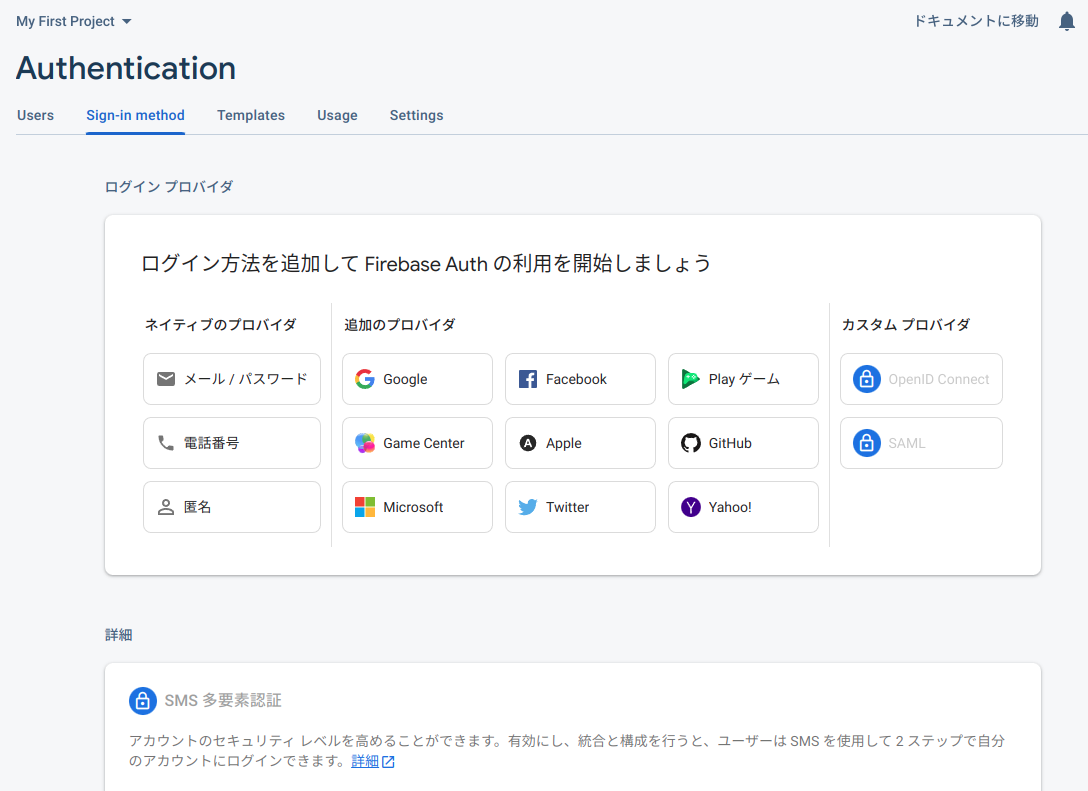1088x791 pixels.
Task: Click the Play Games logo icon
Action: tap(690, 379)
